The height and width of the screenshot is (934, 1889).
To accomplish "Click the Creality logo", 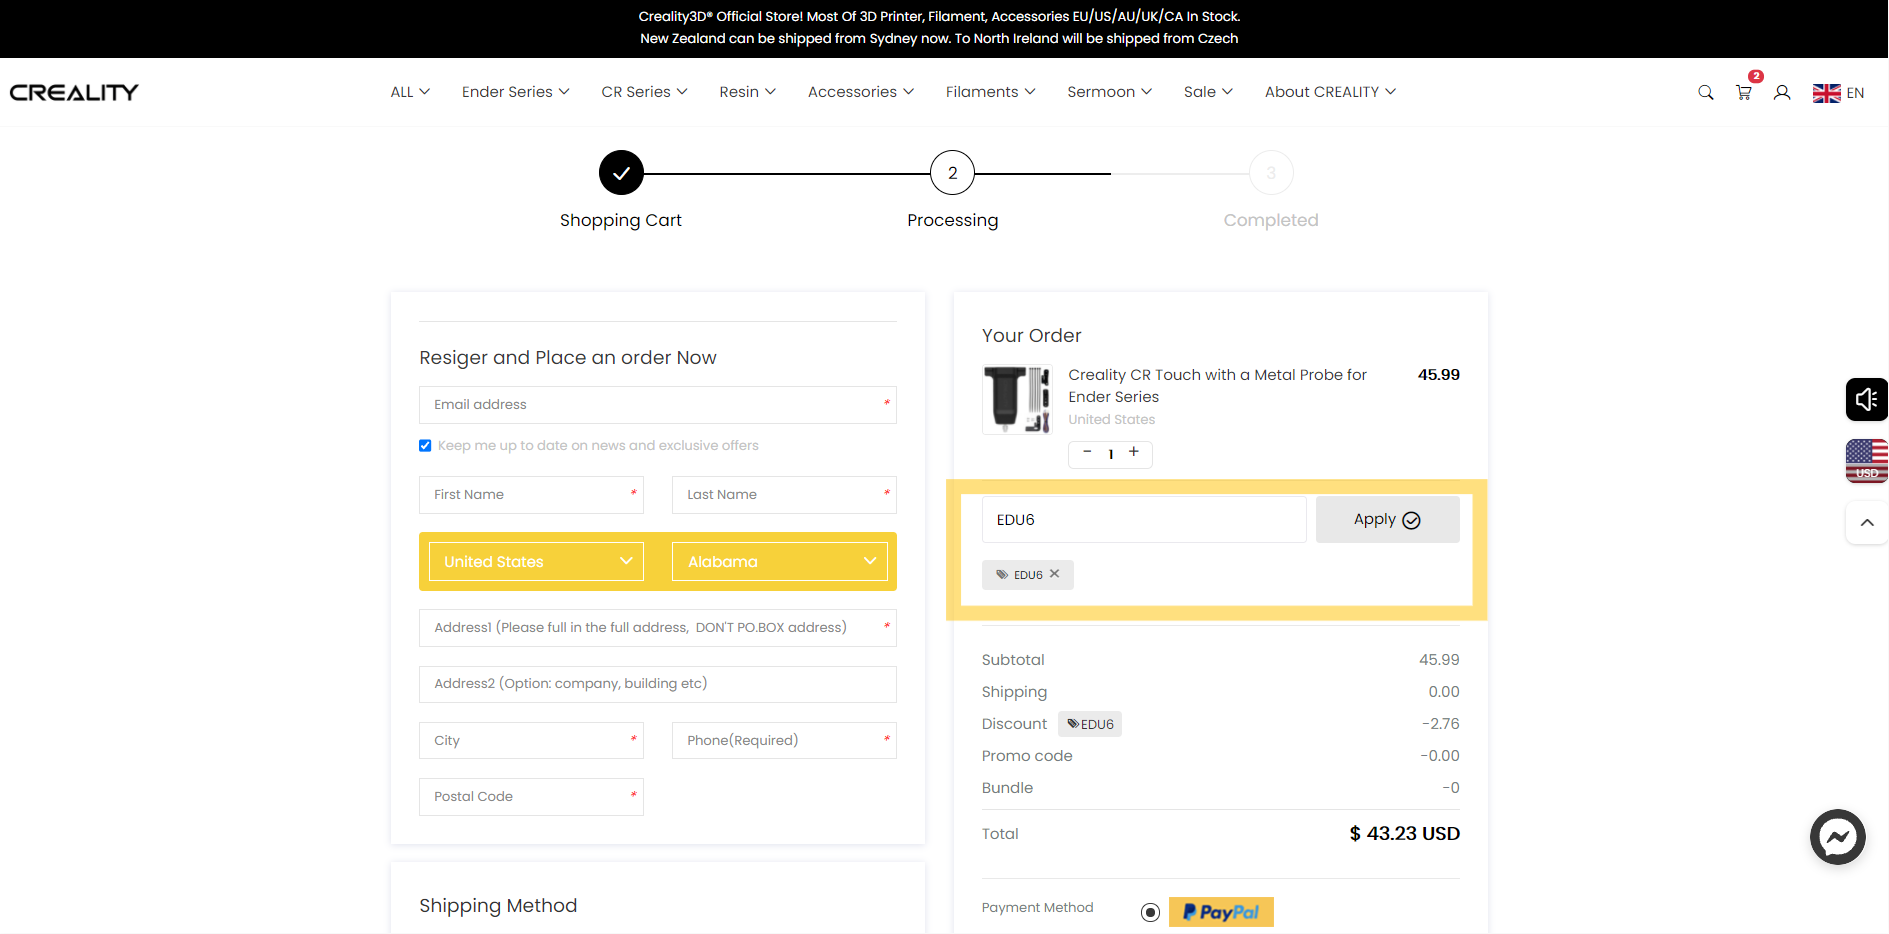I will (74, 92).
